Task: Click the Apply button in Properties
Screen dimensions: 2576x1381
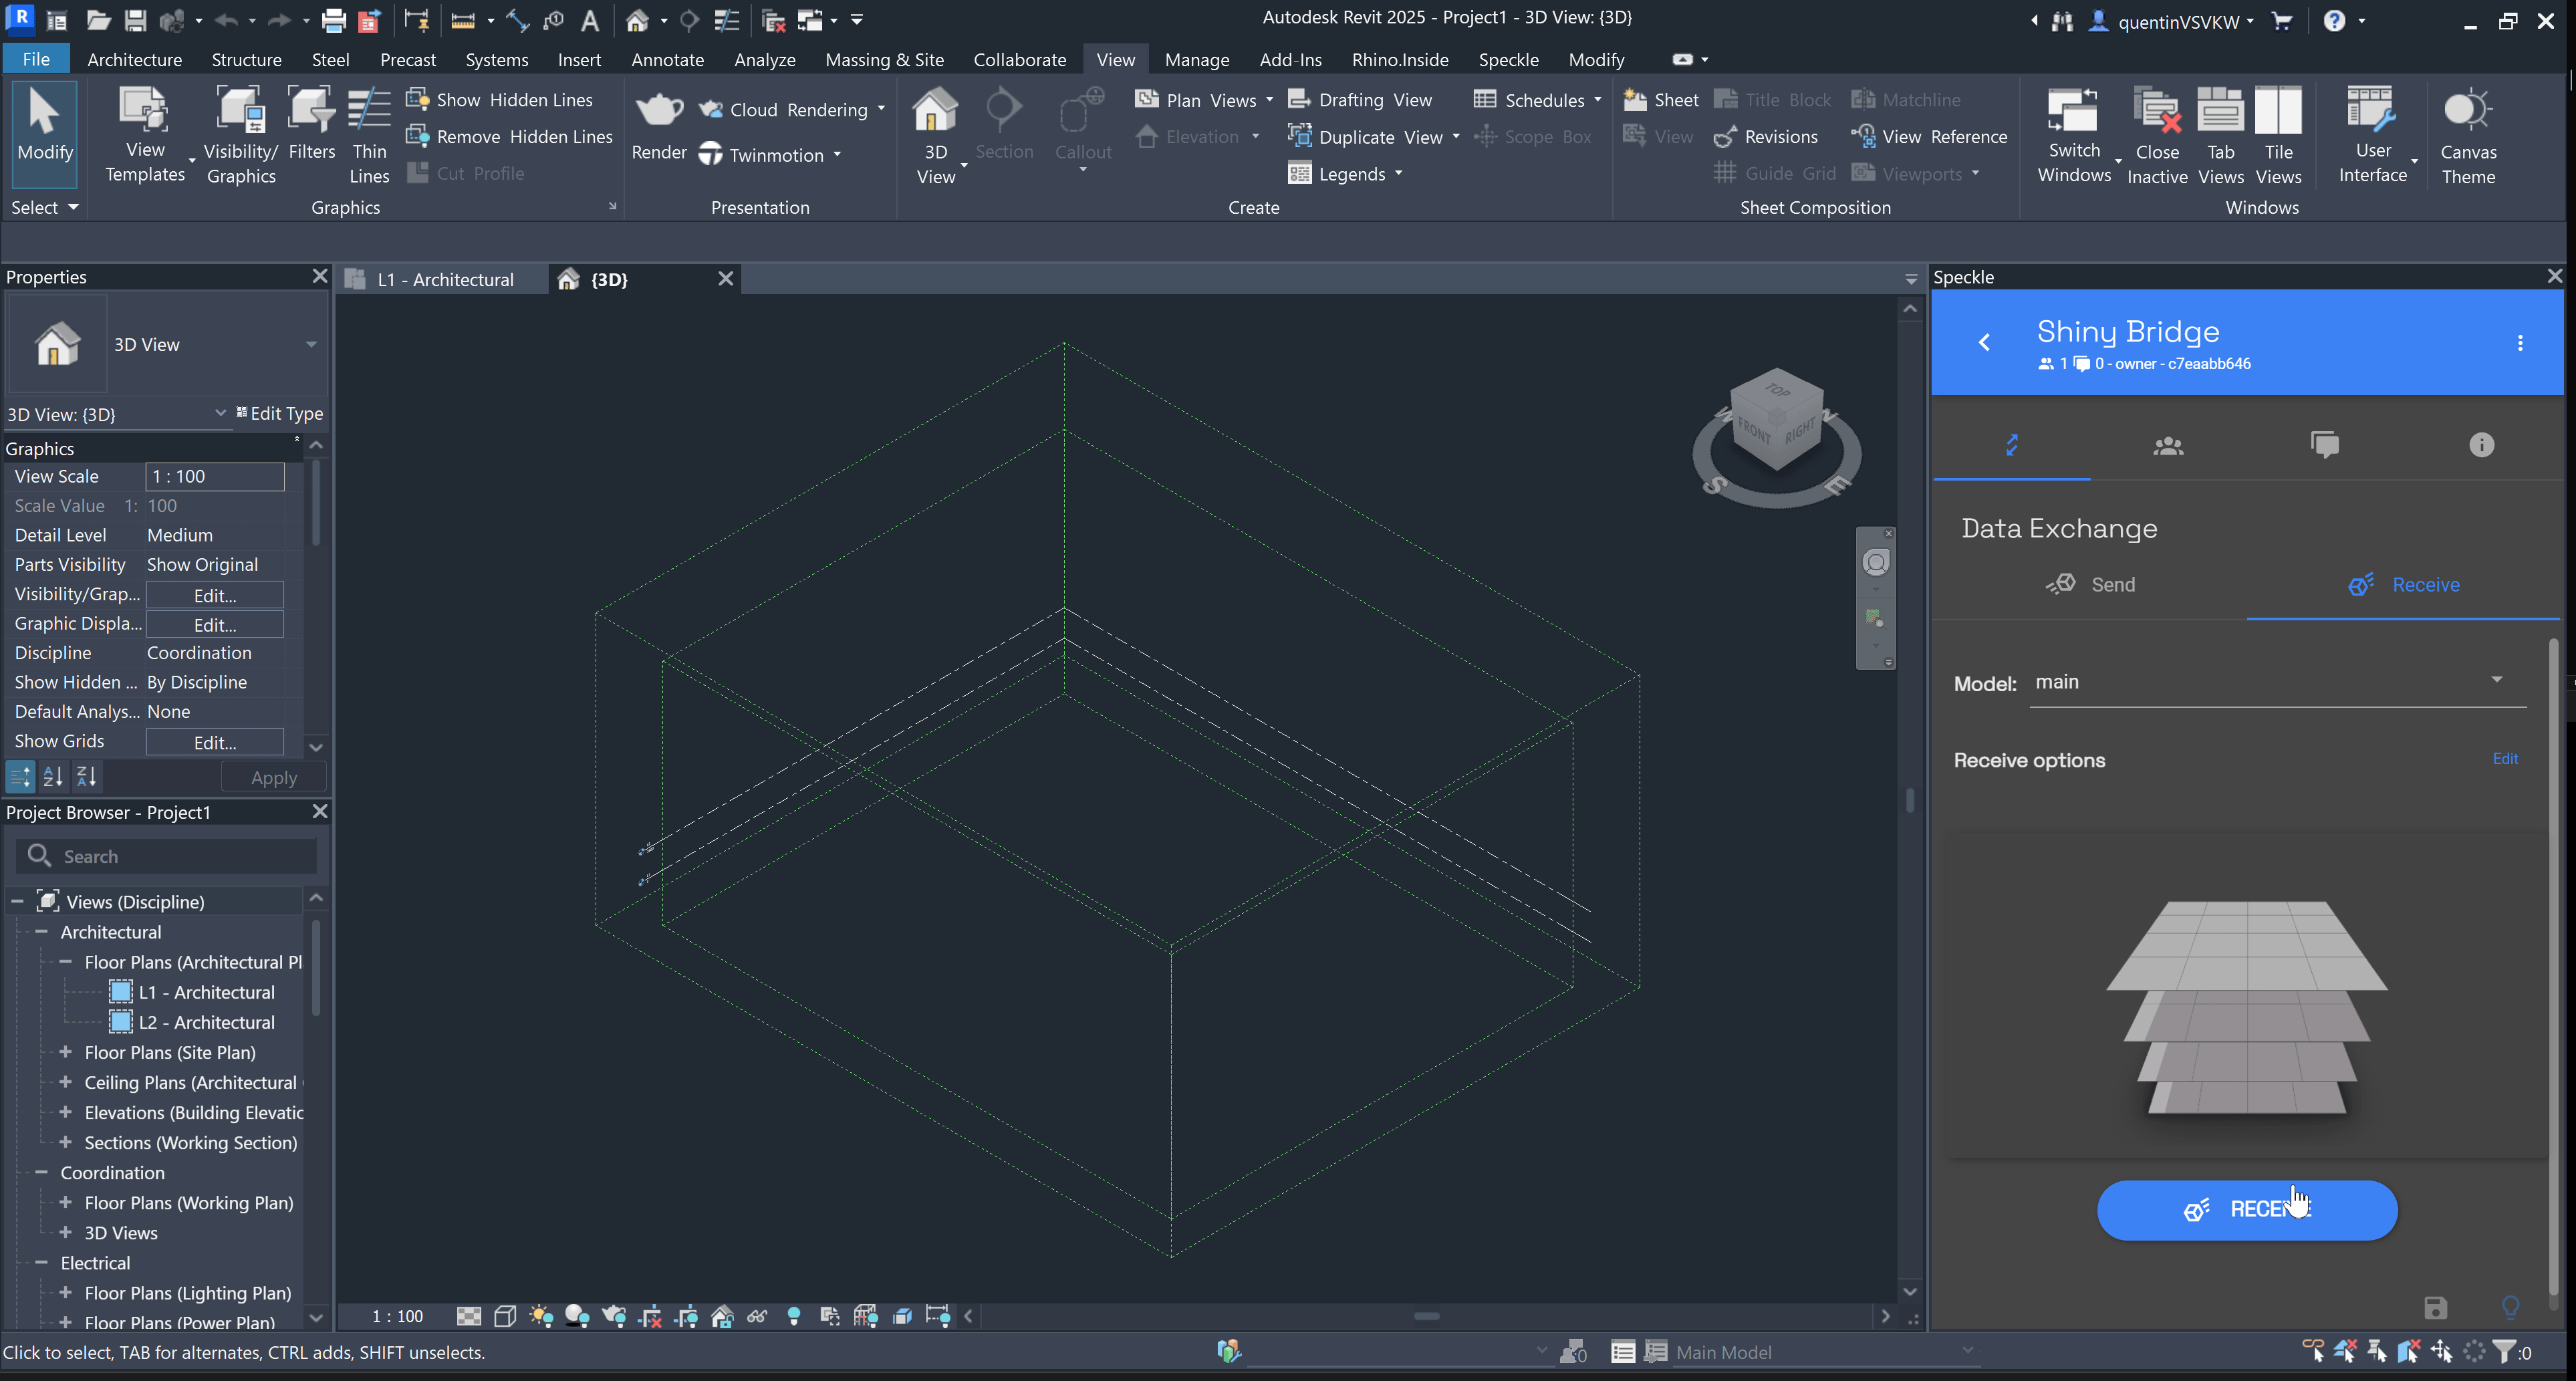Action: [x=273, y=777]
